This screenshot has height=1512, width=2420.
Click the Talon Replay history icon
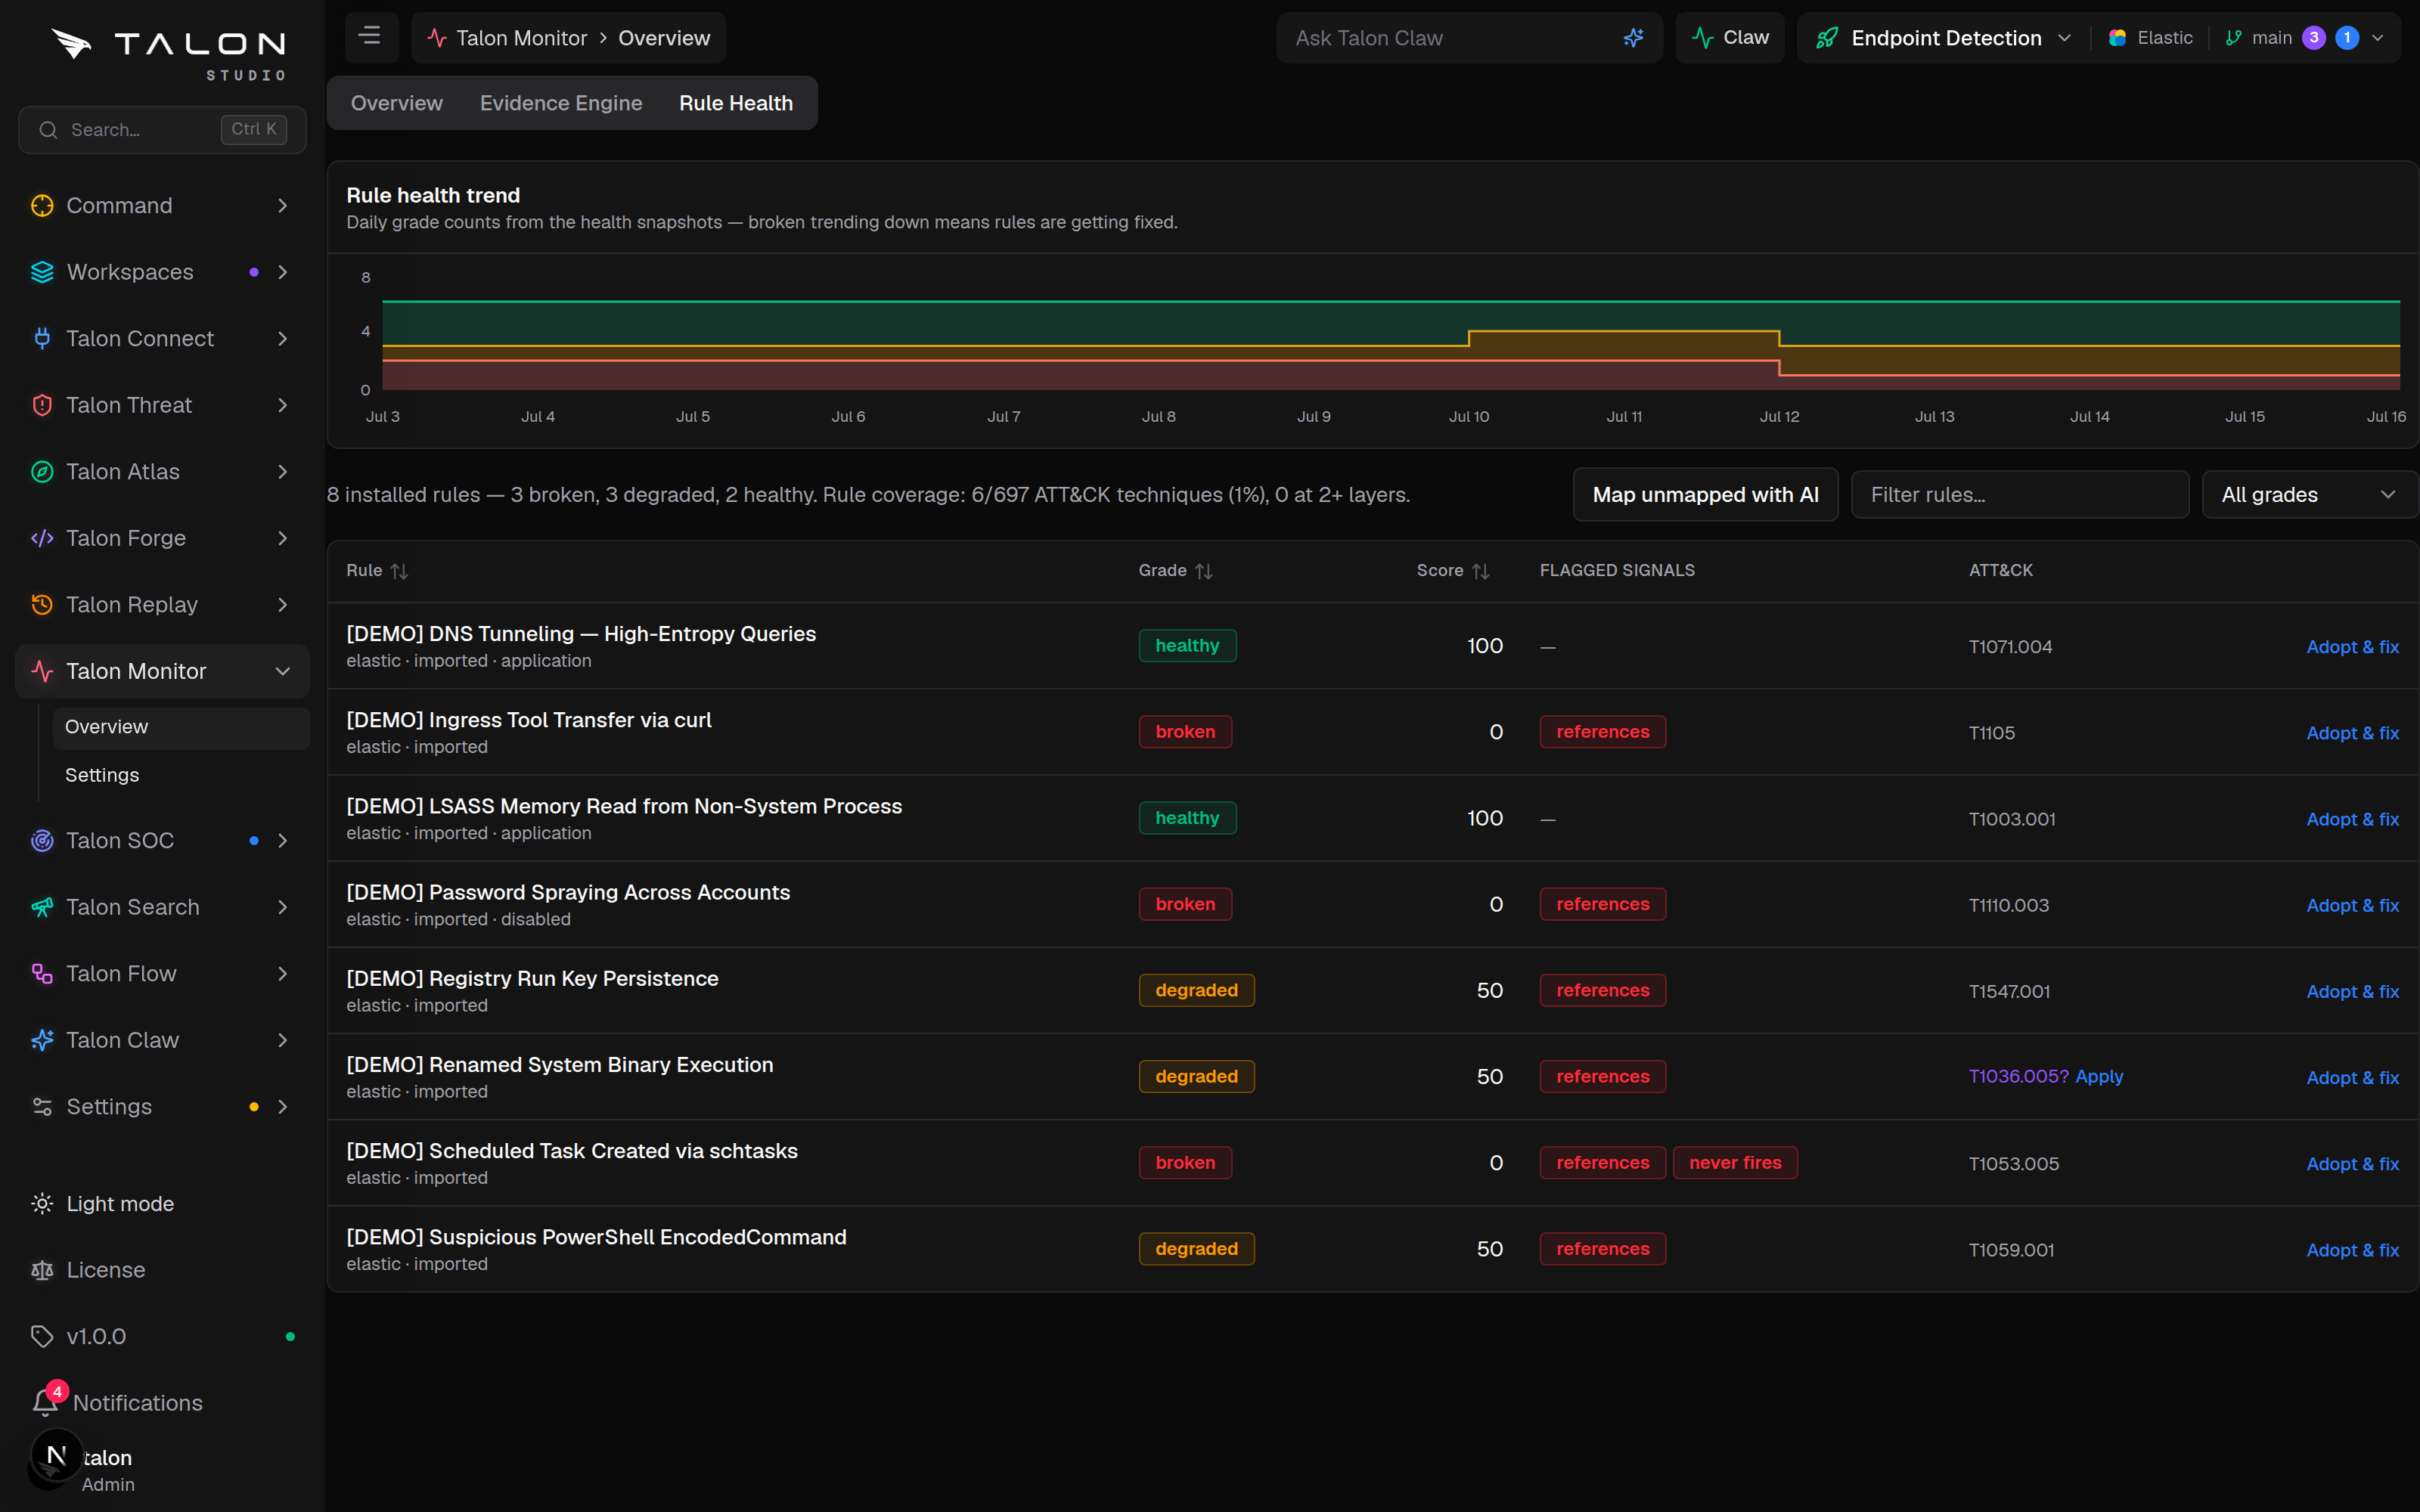click(42, 604)
